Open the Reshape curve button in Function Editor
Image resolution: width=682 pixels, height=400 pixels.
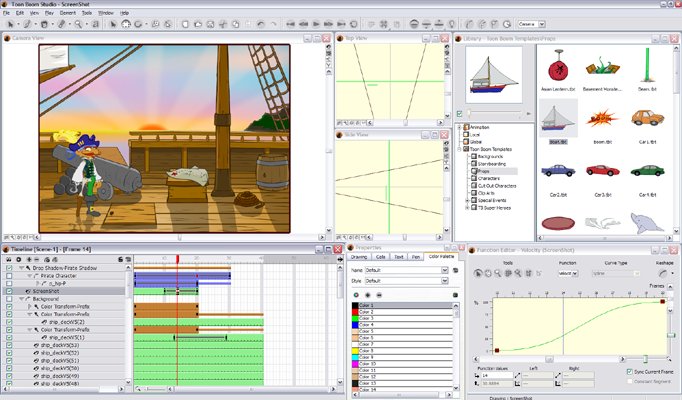pos(664,273)
